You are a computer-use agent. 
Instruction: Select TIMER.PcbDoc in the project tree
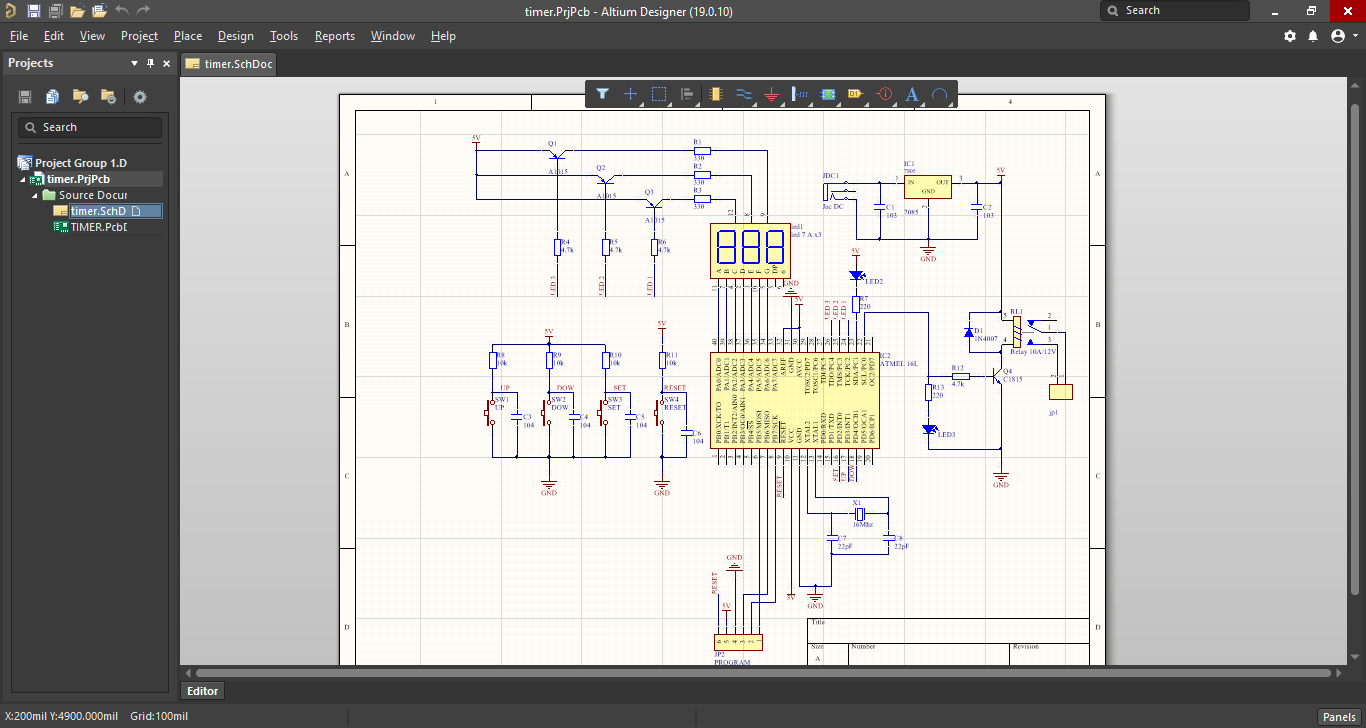97,227
